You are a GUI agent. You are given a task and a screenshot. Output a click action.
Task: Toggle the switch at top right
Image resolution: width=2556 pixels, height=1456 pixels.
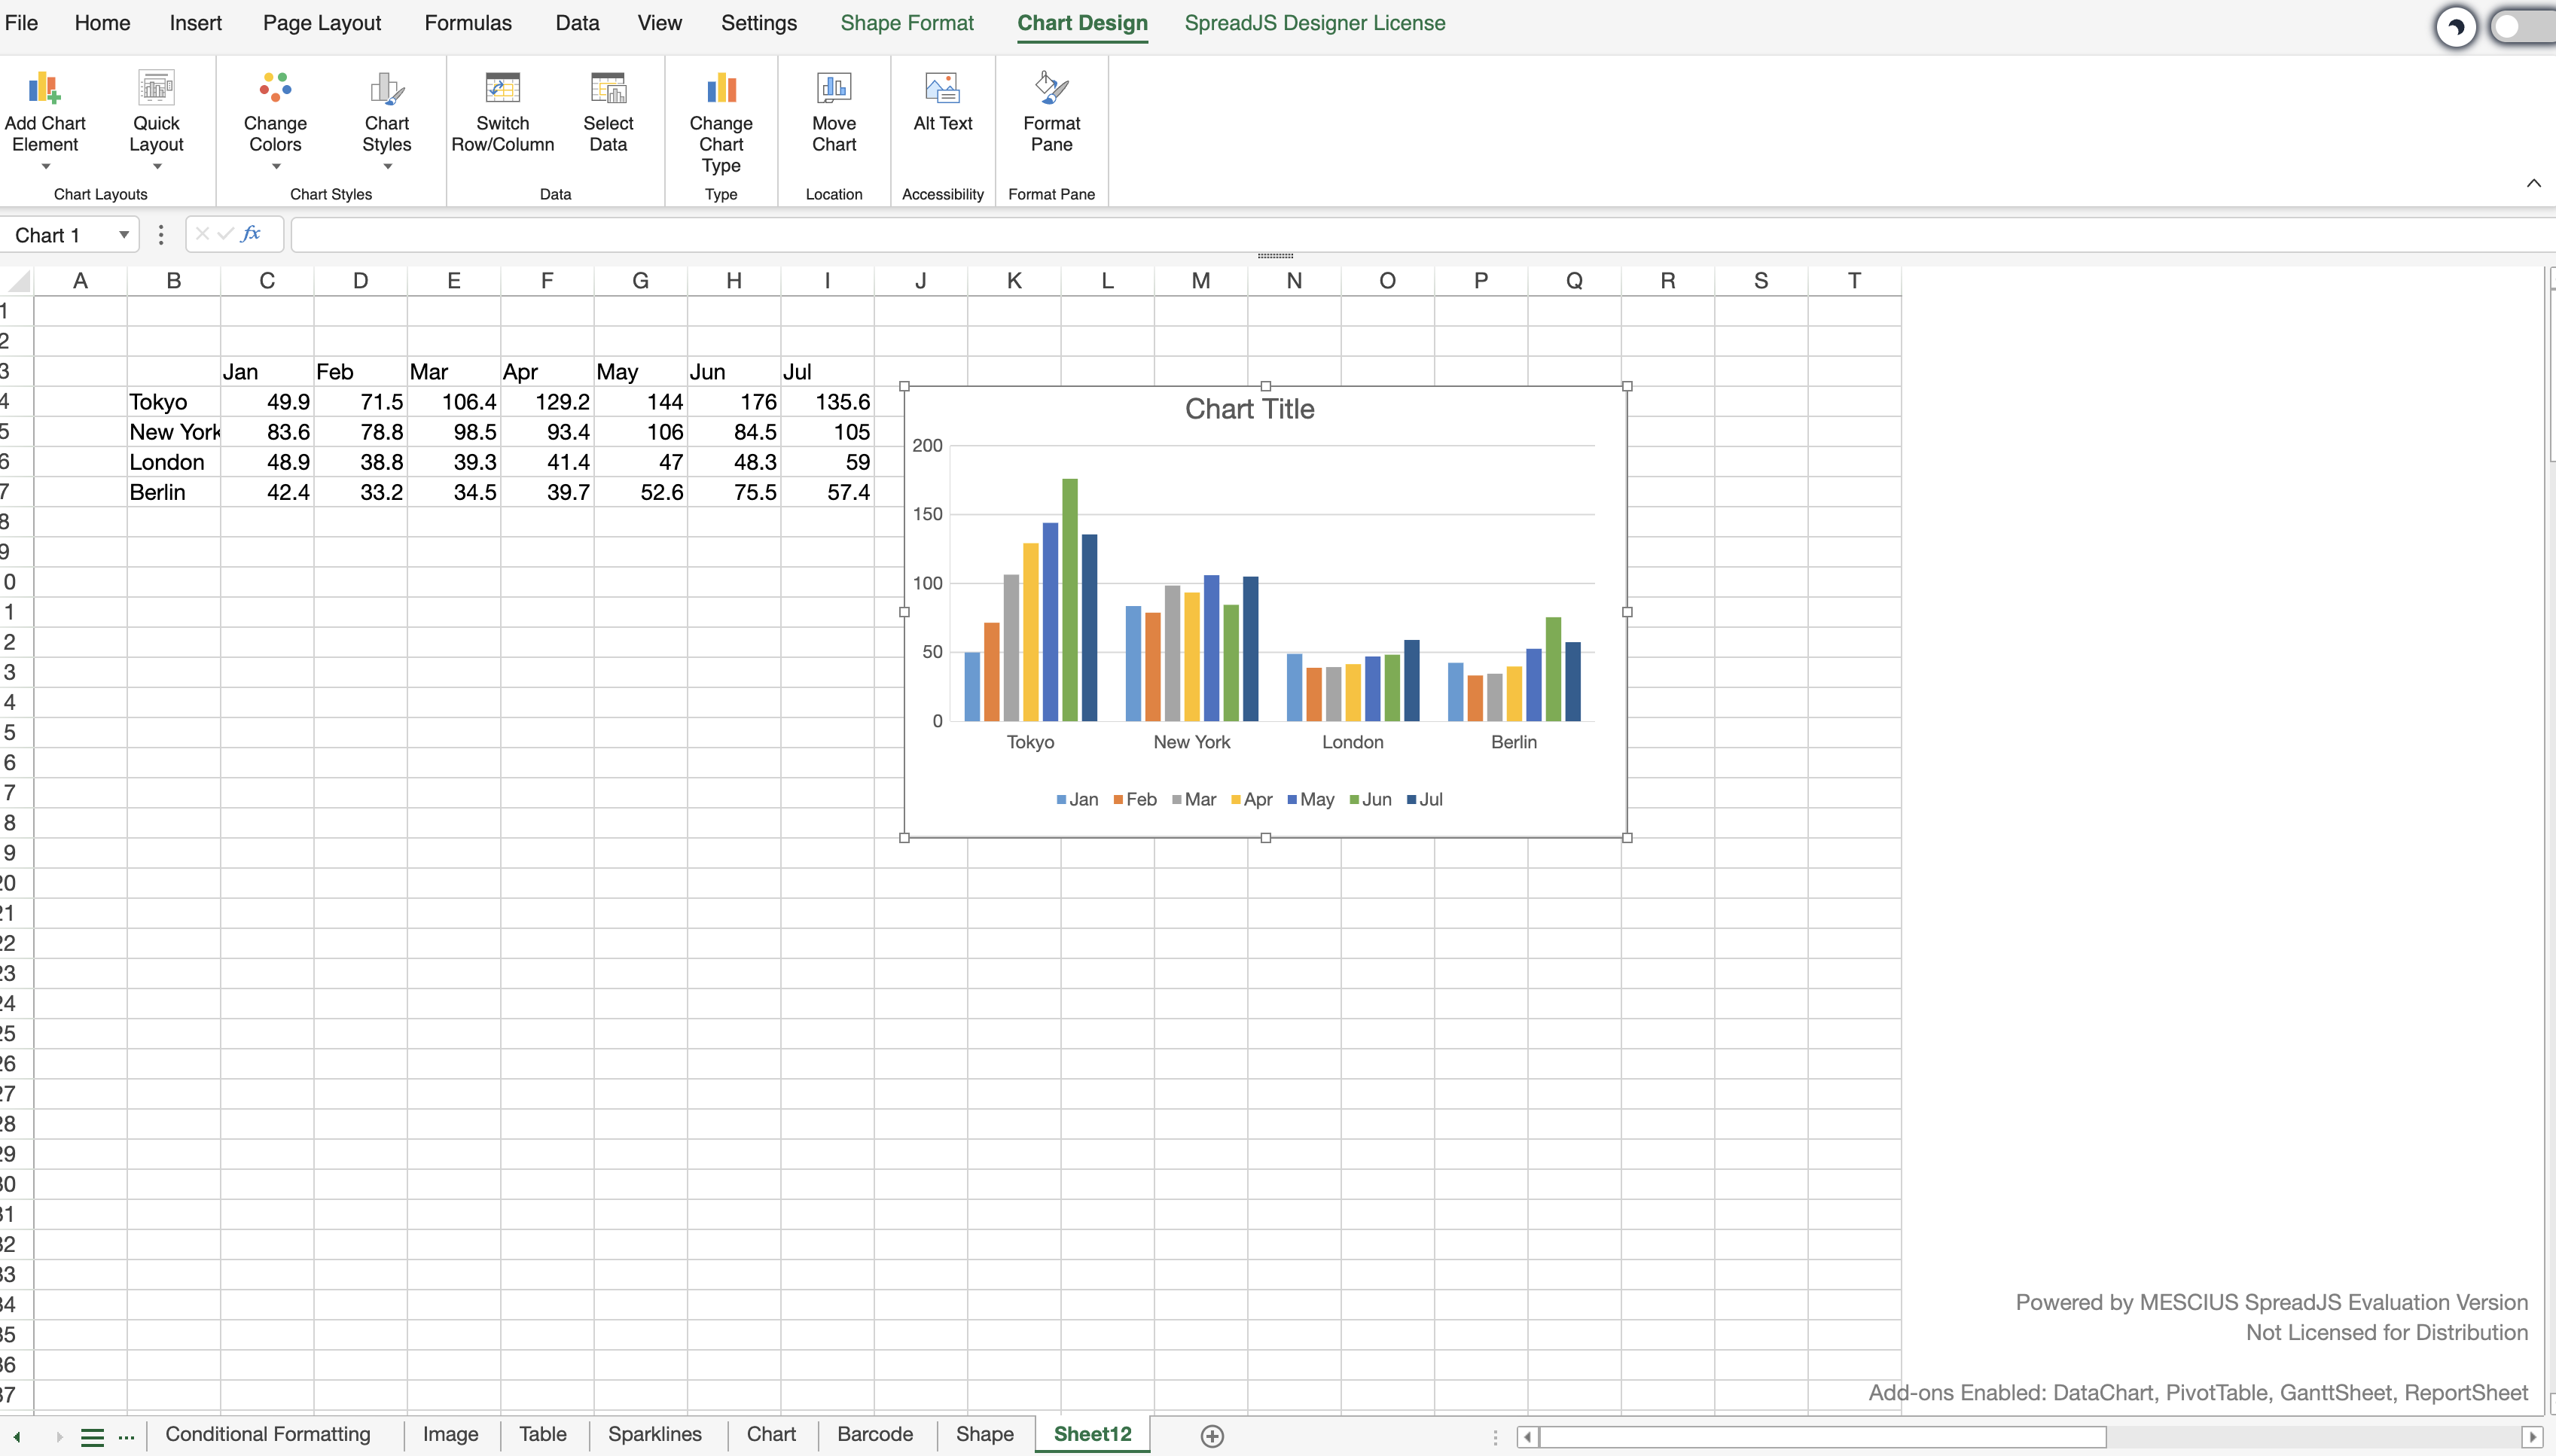tap(2521, 27)
